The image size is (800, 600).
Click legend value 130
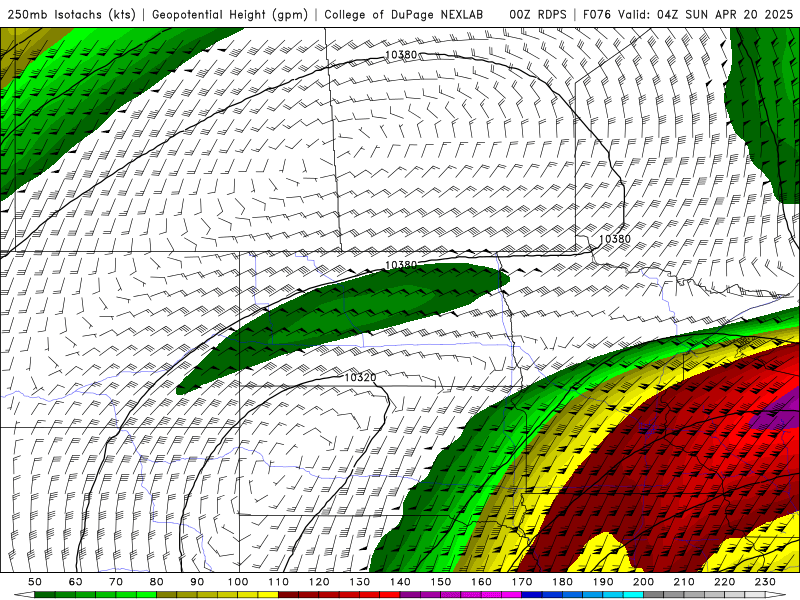(359, 582)
